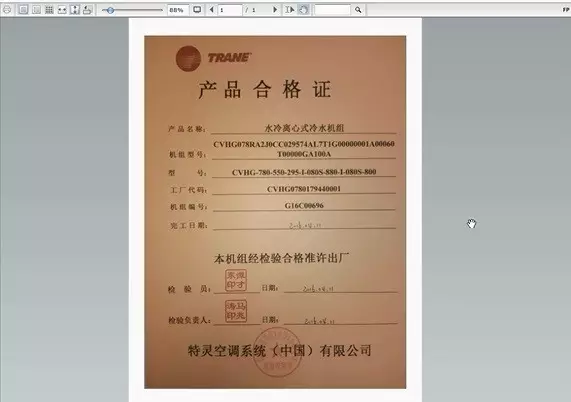571x402 pixels.
Task: Click fit-to-height page icon
Action: pyautogui.click(x=75, y=10)
